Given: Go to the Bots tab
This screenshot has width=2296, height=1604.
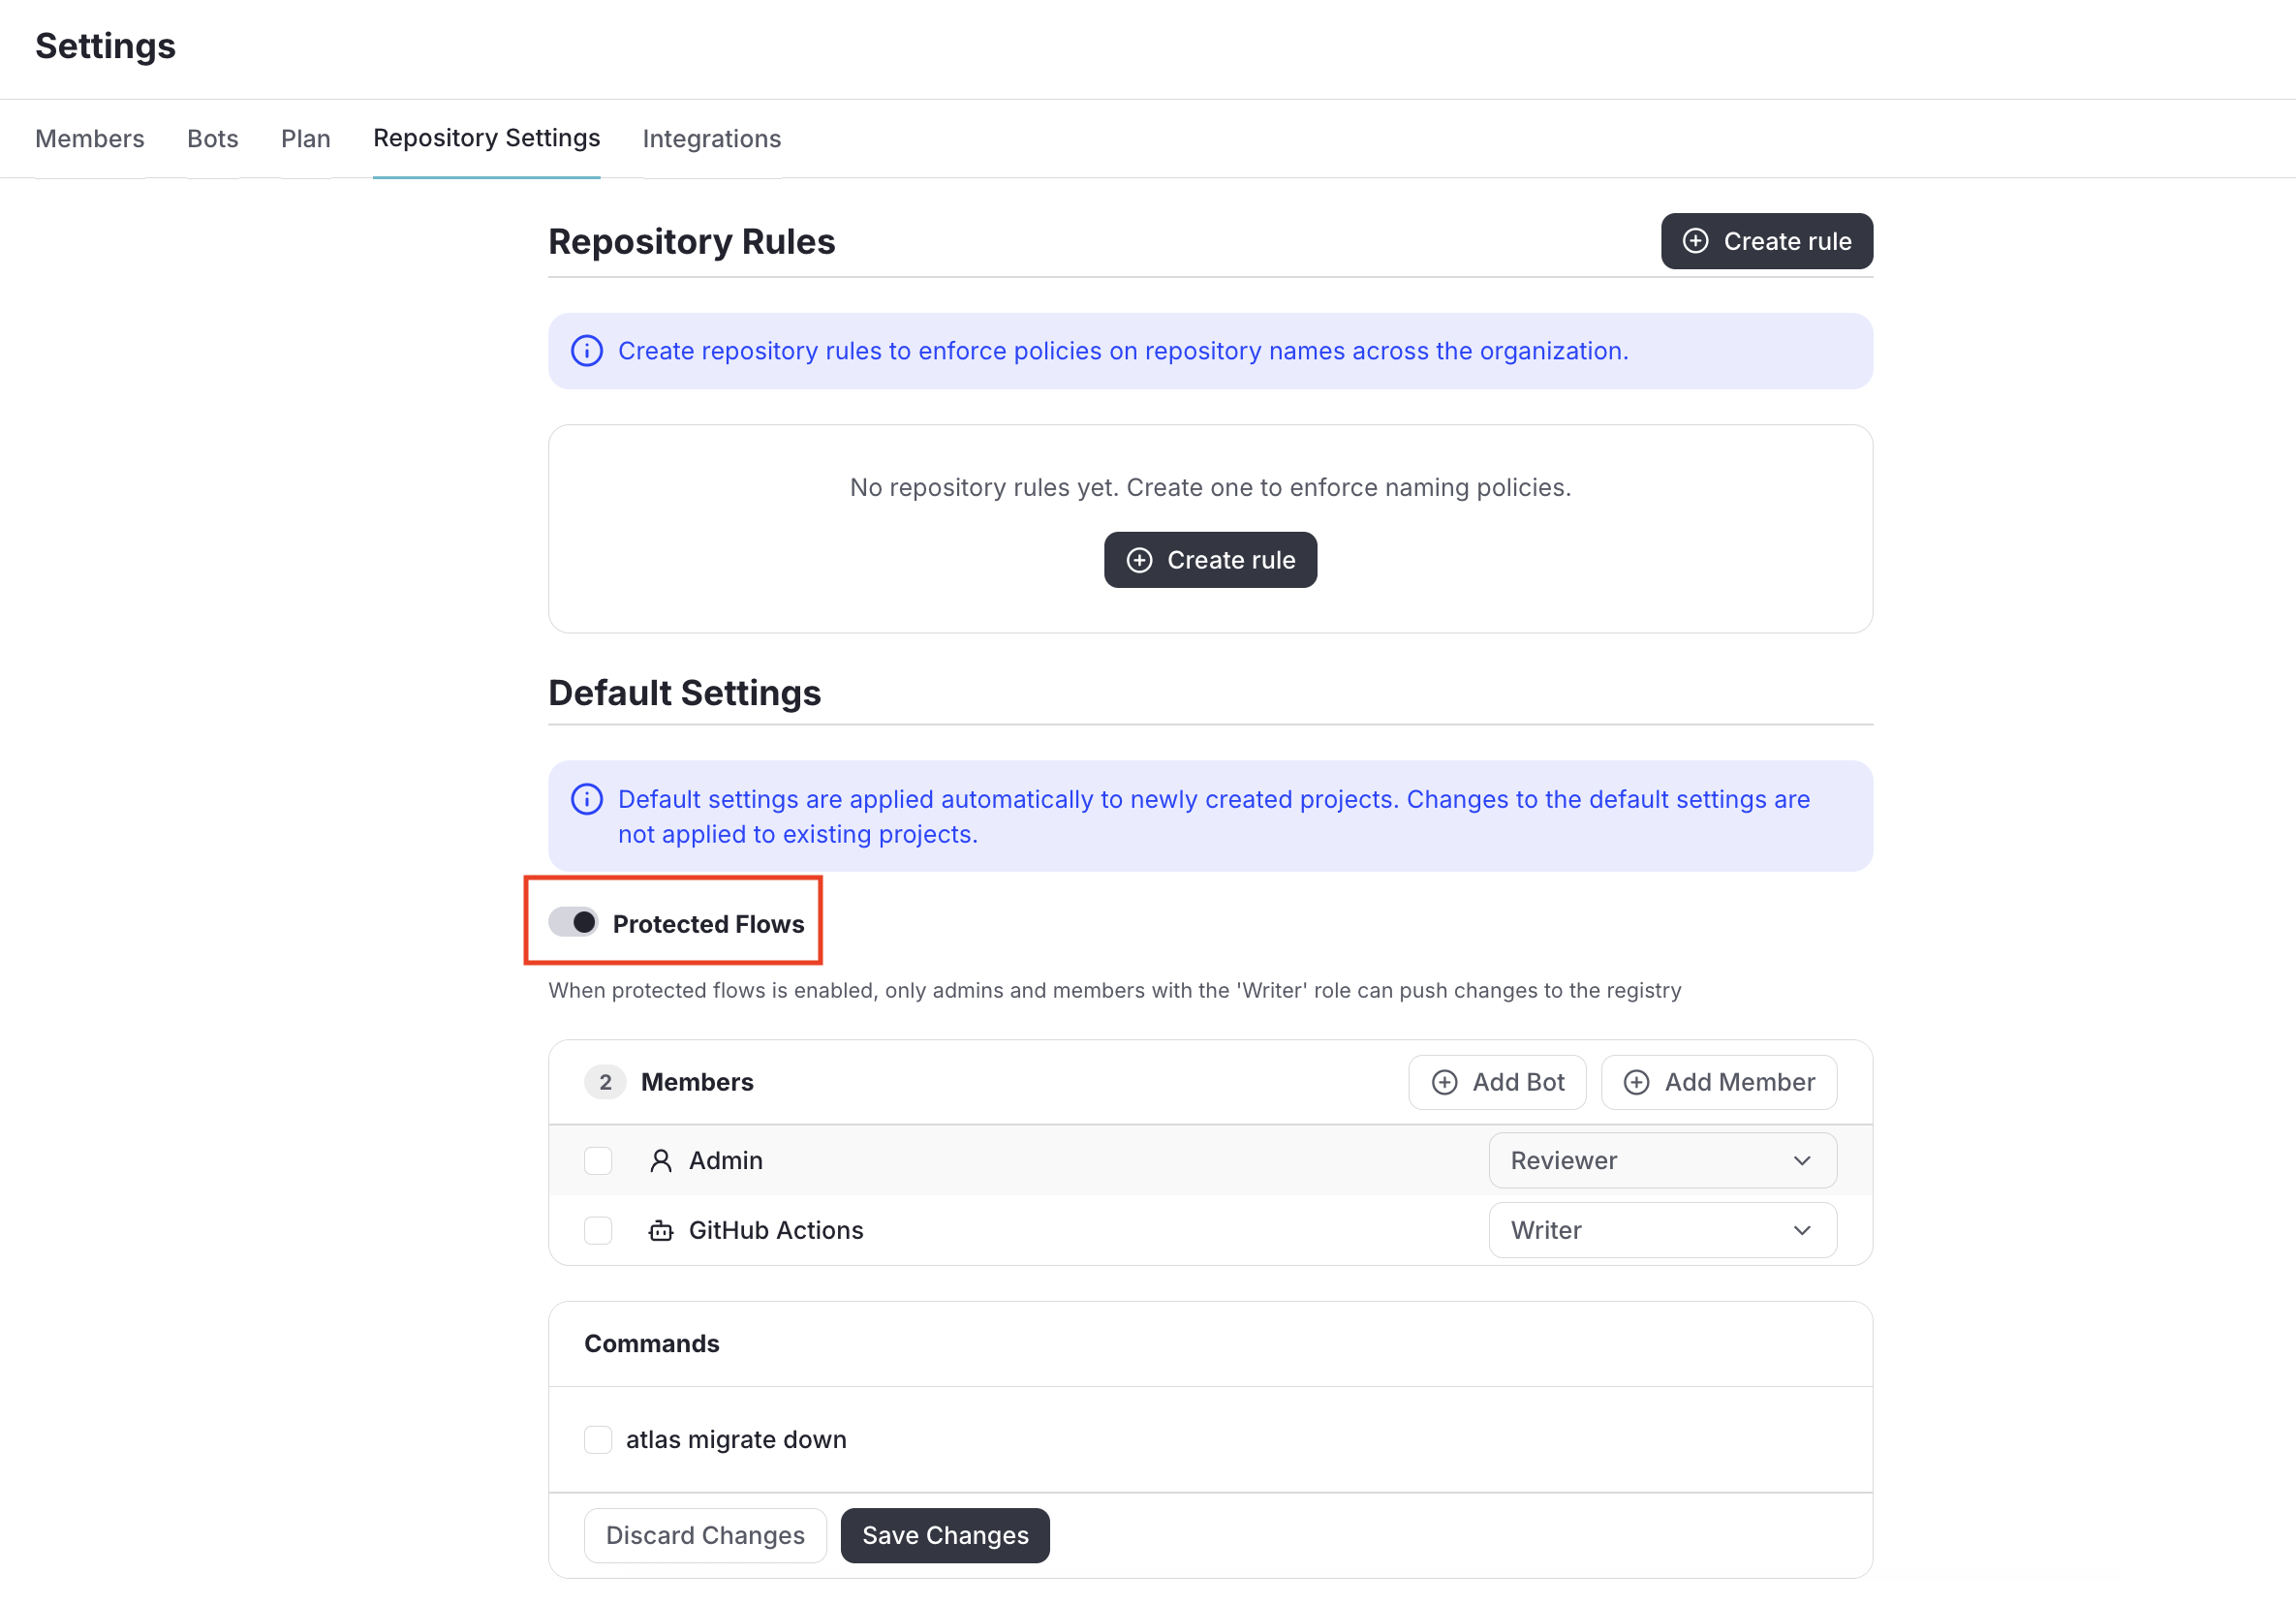Looking at the screenshot, I should point(213,138).
